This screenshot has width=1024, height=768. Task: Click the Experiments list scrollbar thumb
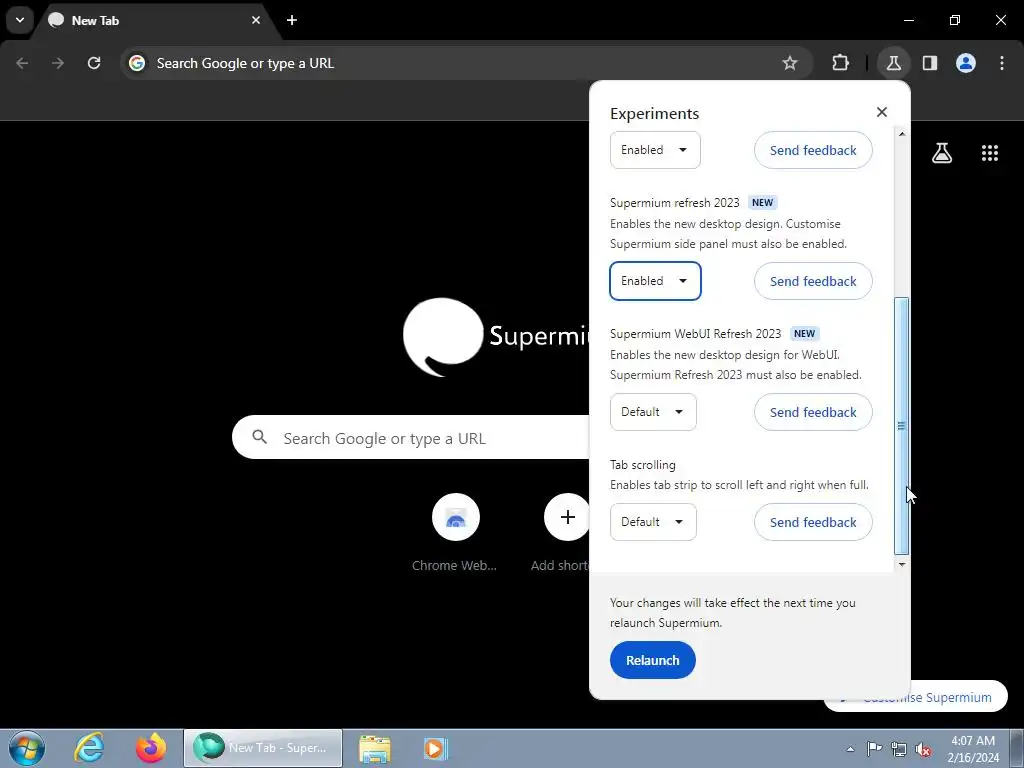click(901, 426)
